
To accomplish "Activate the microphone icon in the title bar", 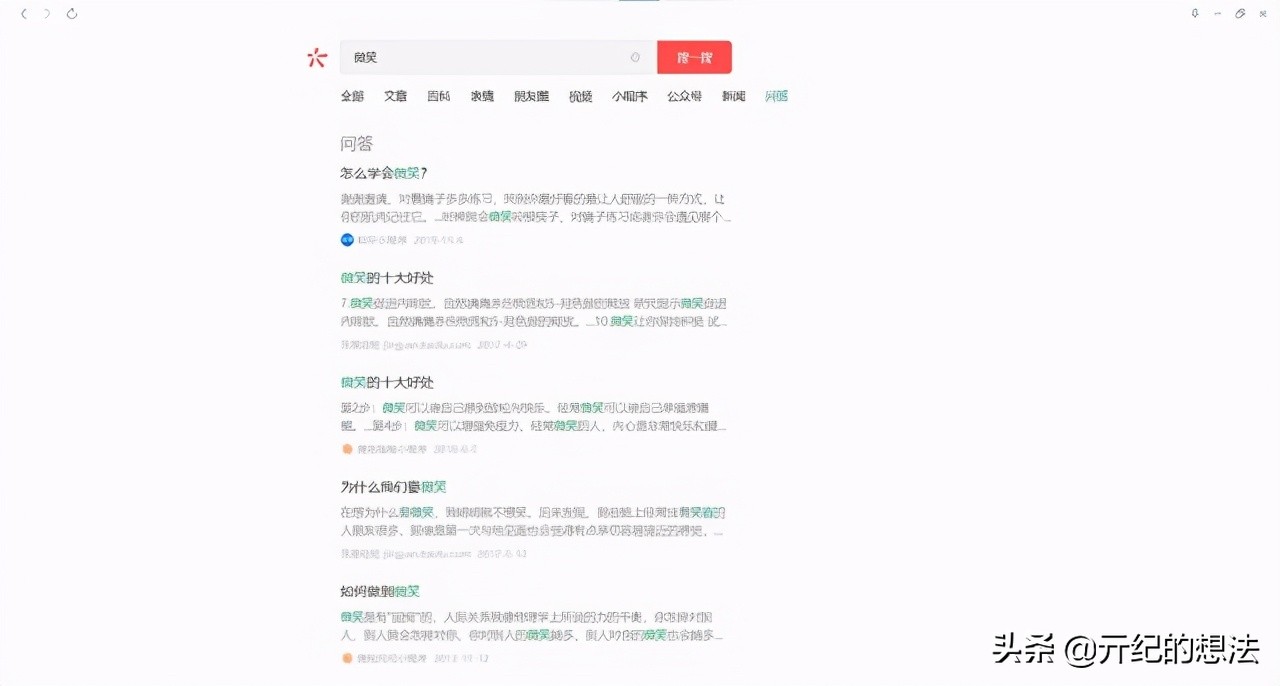I will [1194, 13].
